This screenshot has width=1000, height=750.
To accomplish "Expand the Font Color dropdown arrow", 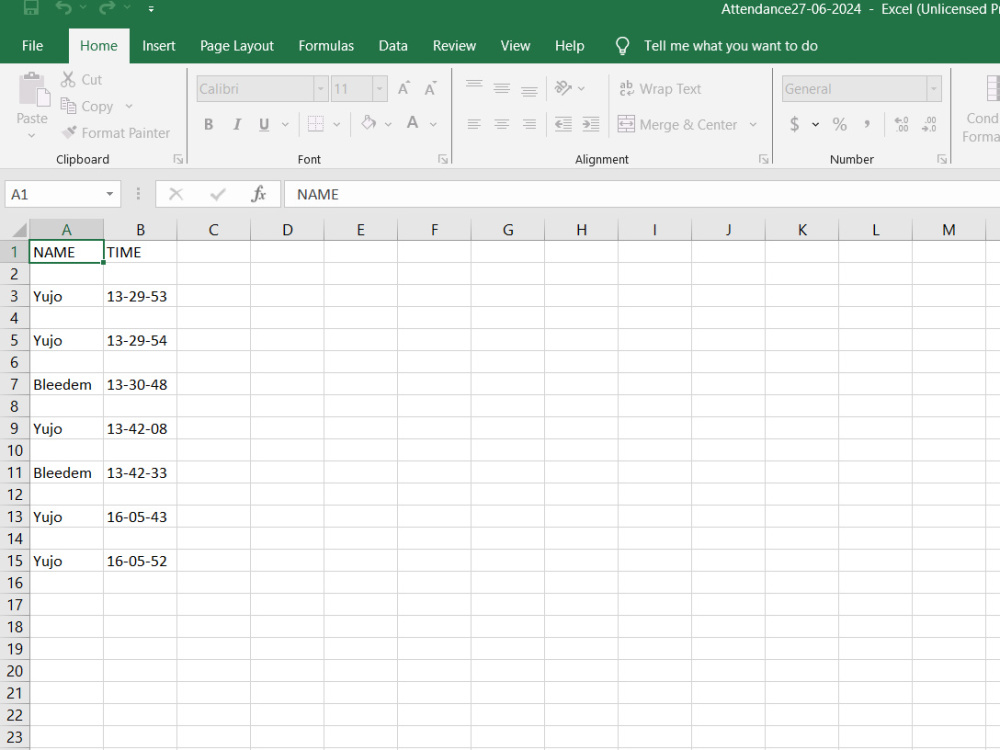I will [434, 124].
